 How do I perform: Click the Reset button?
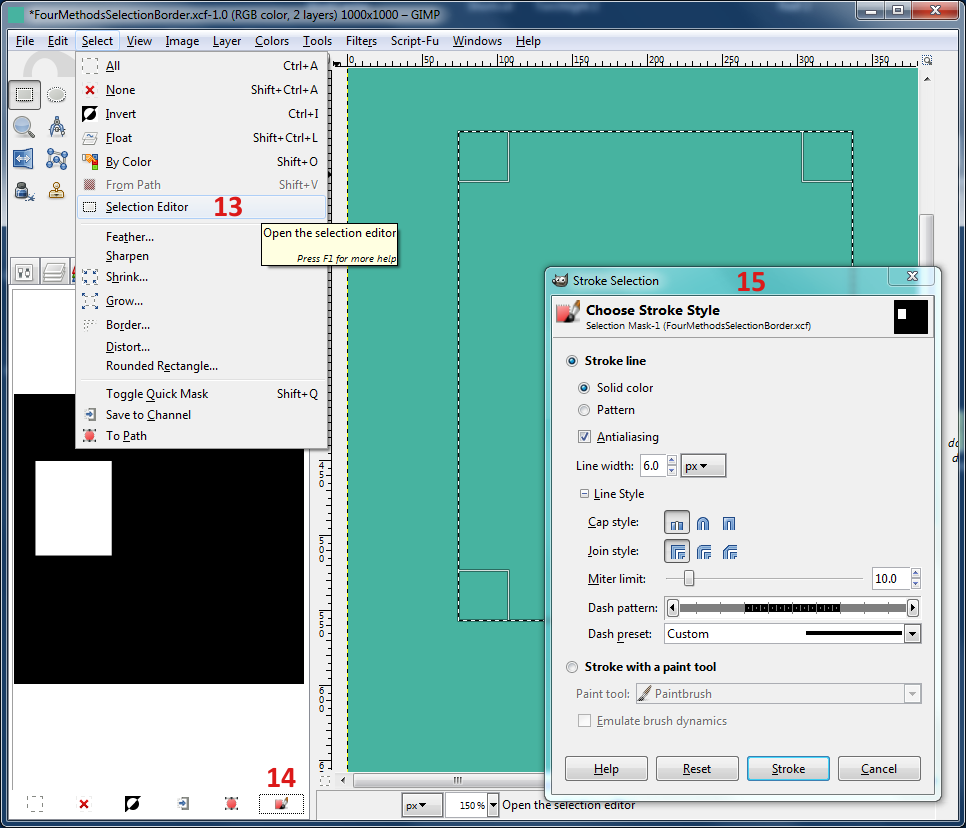pyautogui.click(x=697, y=769)
